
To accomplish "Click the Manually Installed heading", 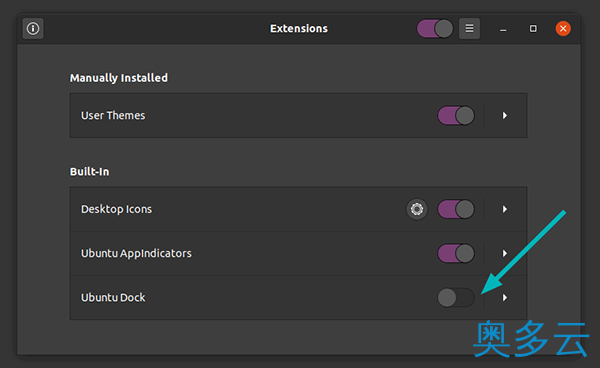I will coord(119,78).
